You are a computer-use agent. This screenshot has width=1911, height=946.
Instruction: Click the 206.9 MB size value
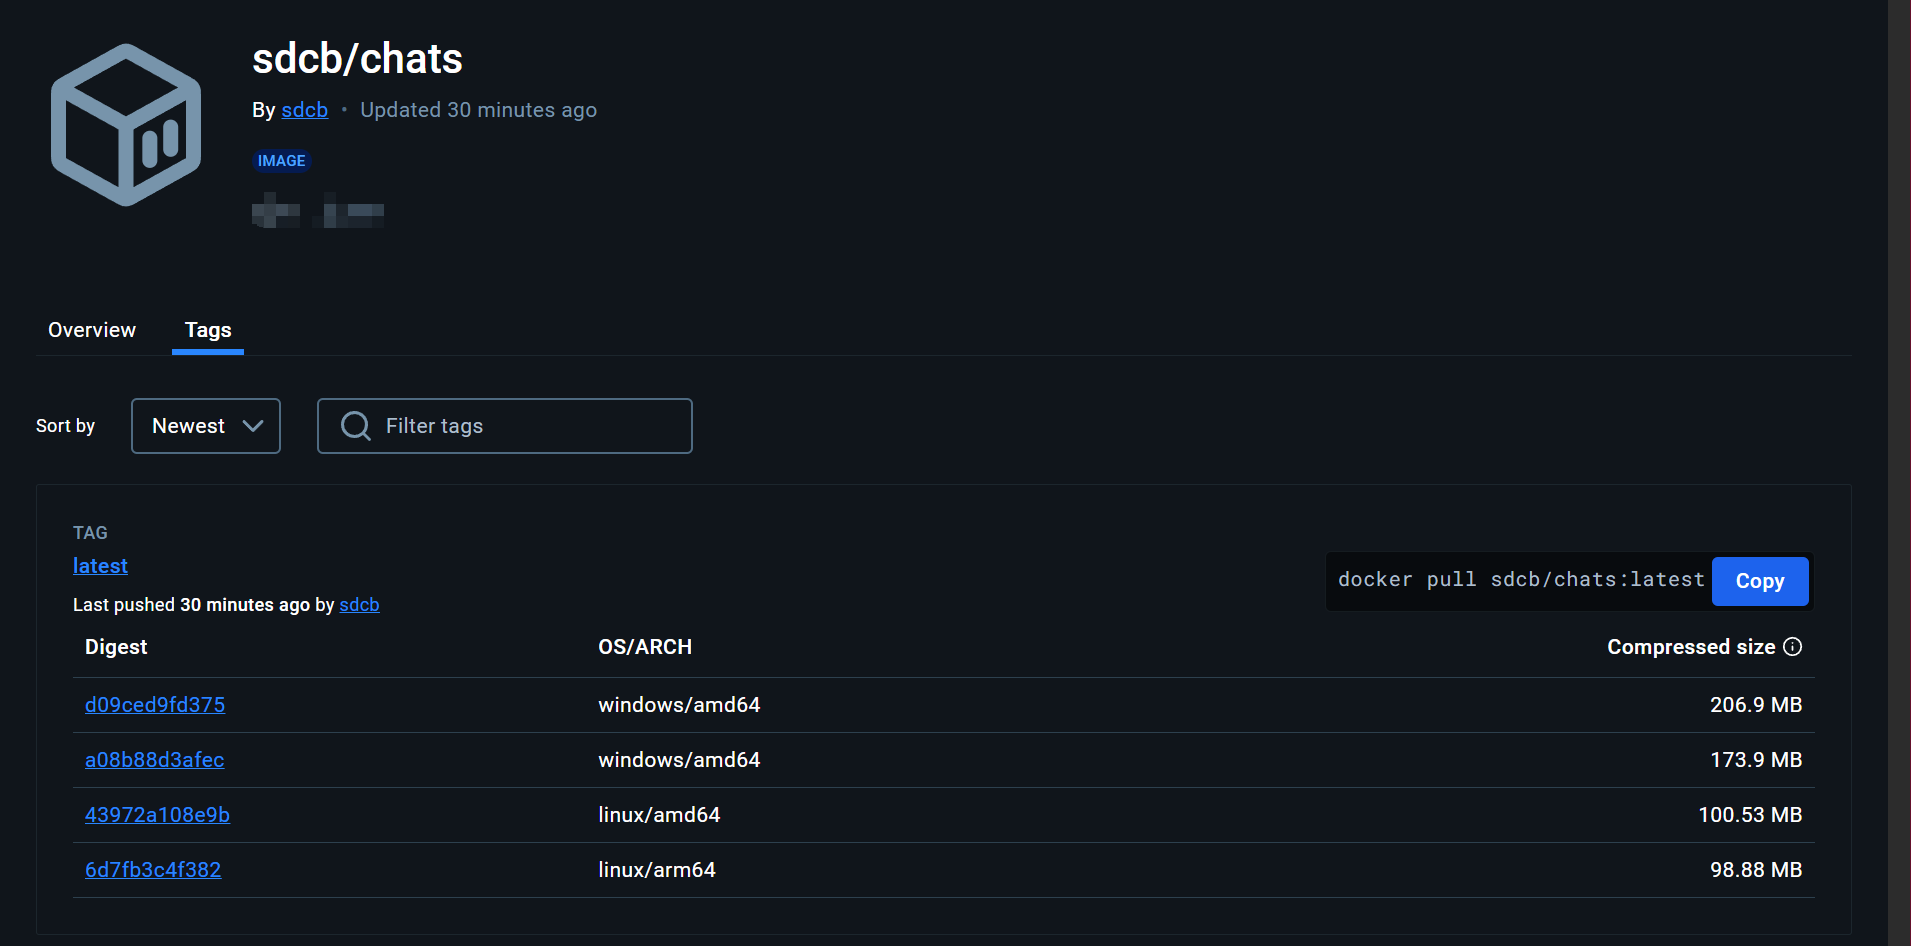(1756, 705)
